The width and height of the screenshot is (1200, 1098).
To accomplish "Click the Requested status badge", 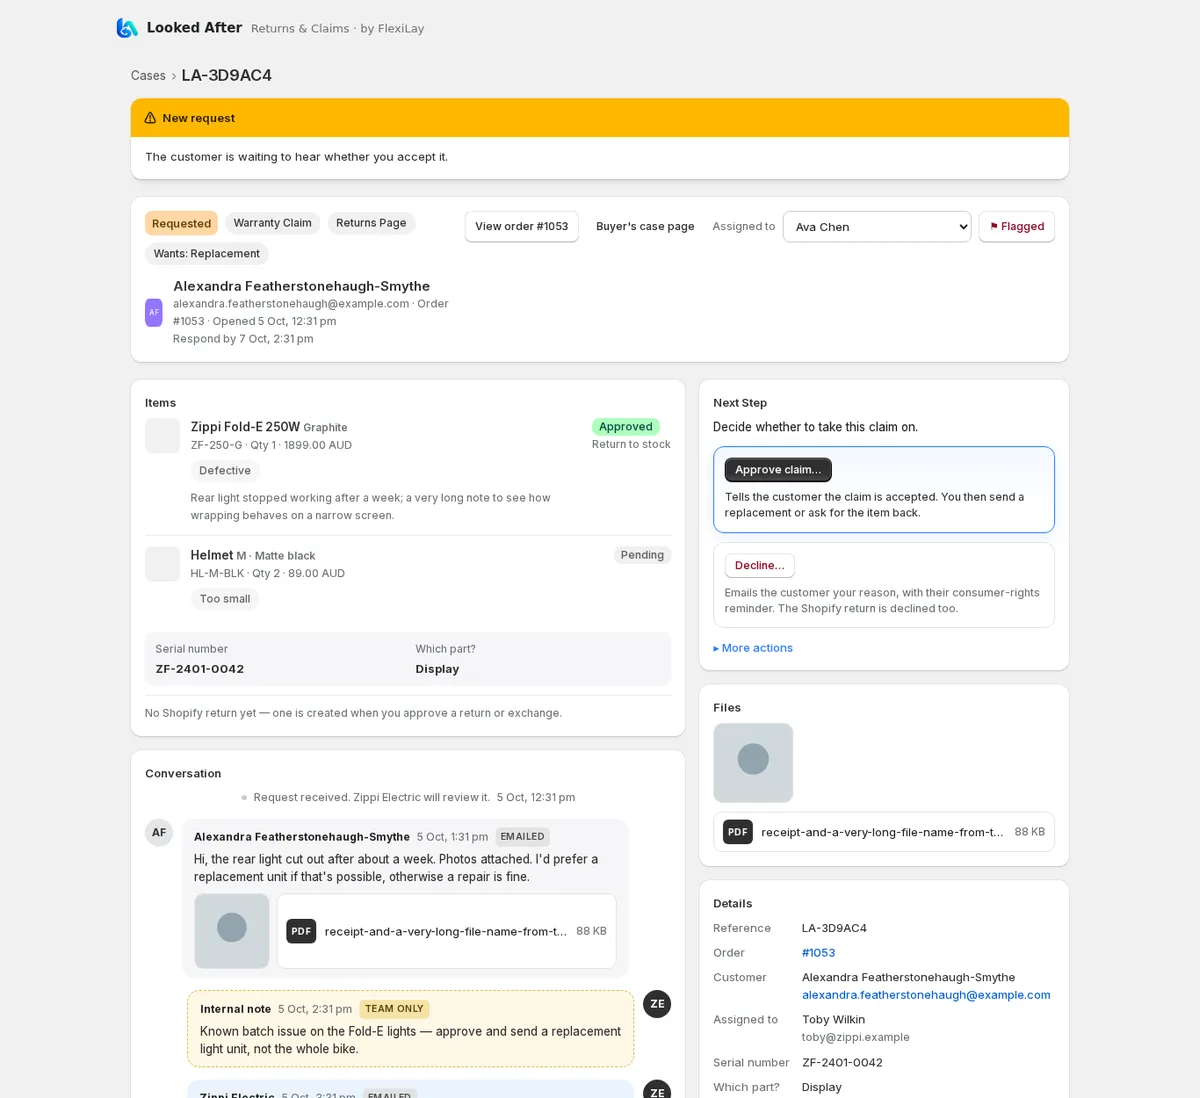I will [181, 223].
